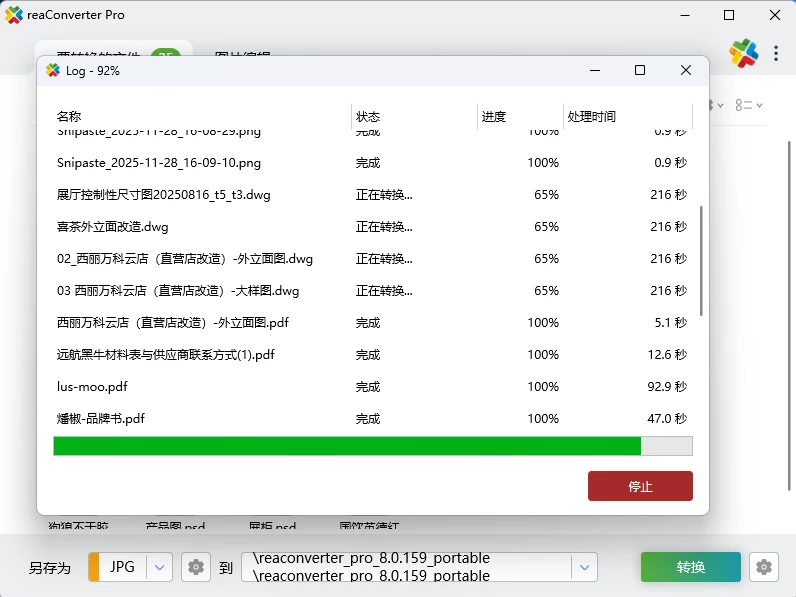The height and width of the screenshot is (597, 796).
Task: Click the 另存为 label
Action: click(x=50, y=568)
